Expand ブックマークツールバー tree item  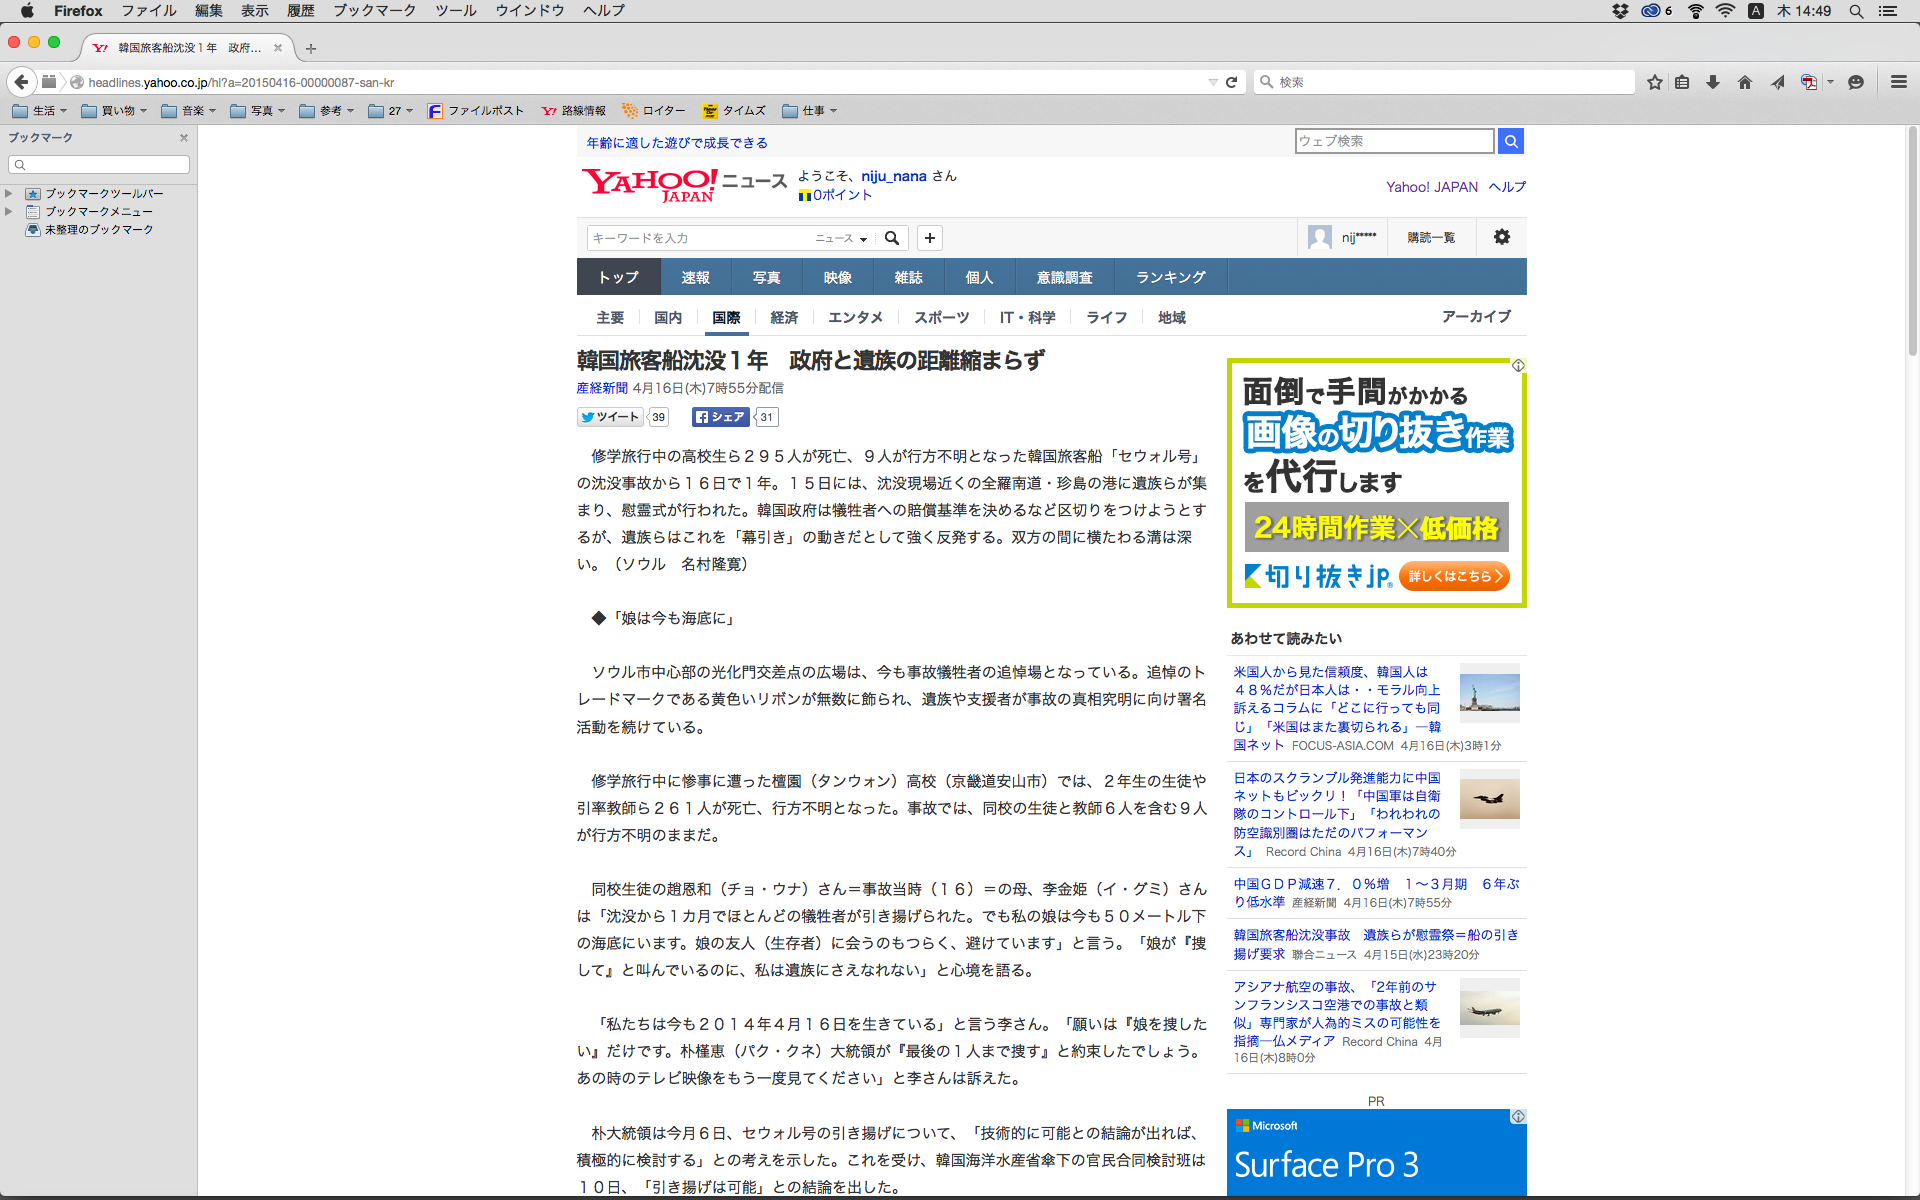[9, 193]
